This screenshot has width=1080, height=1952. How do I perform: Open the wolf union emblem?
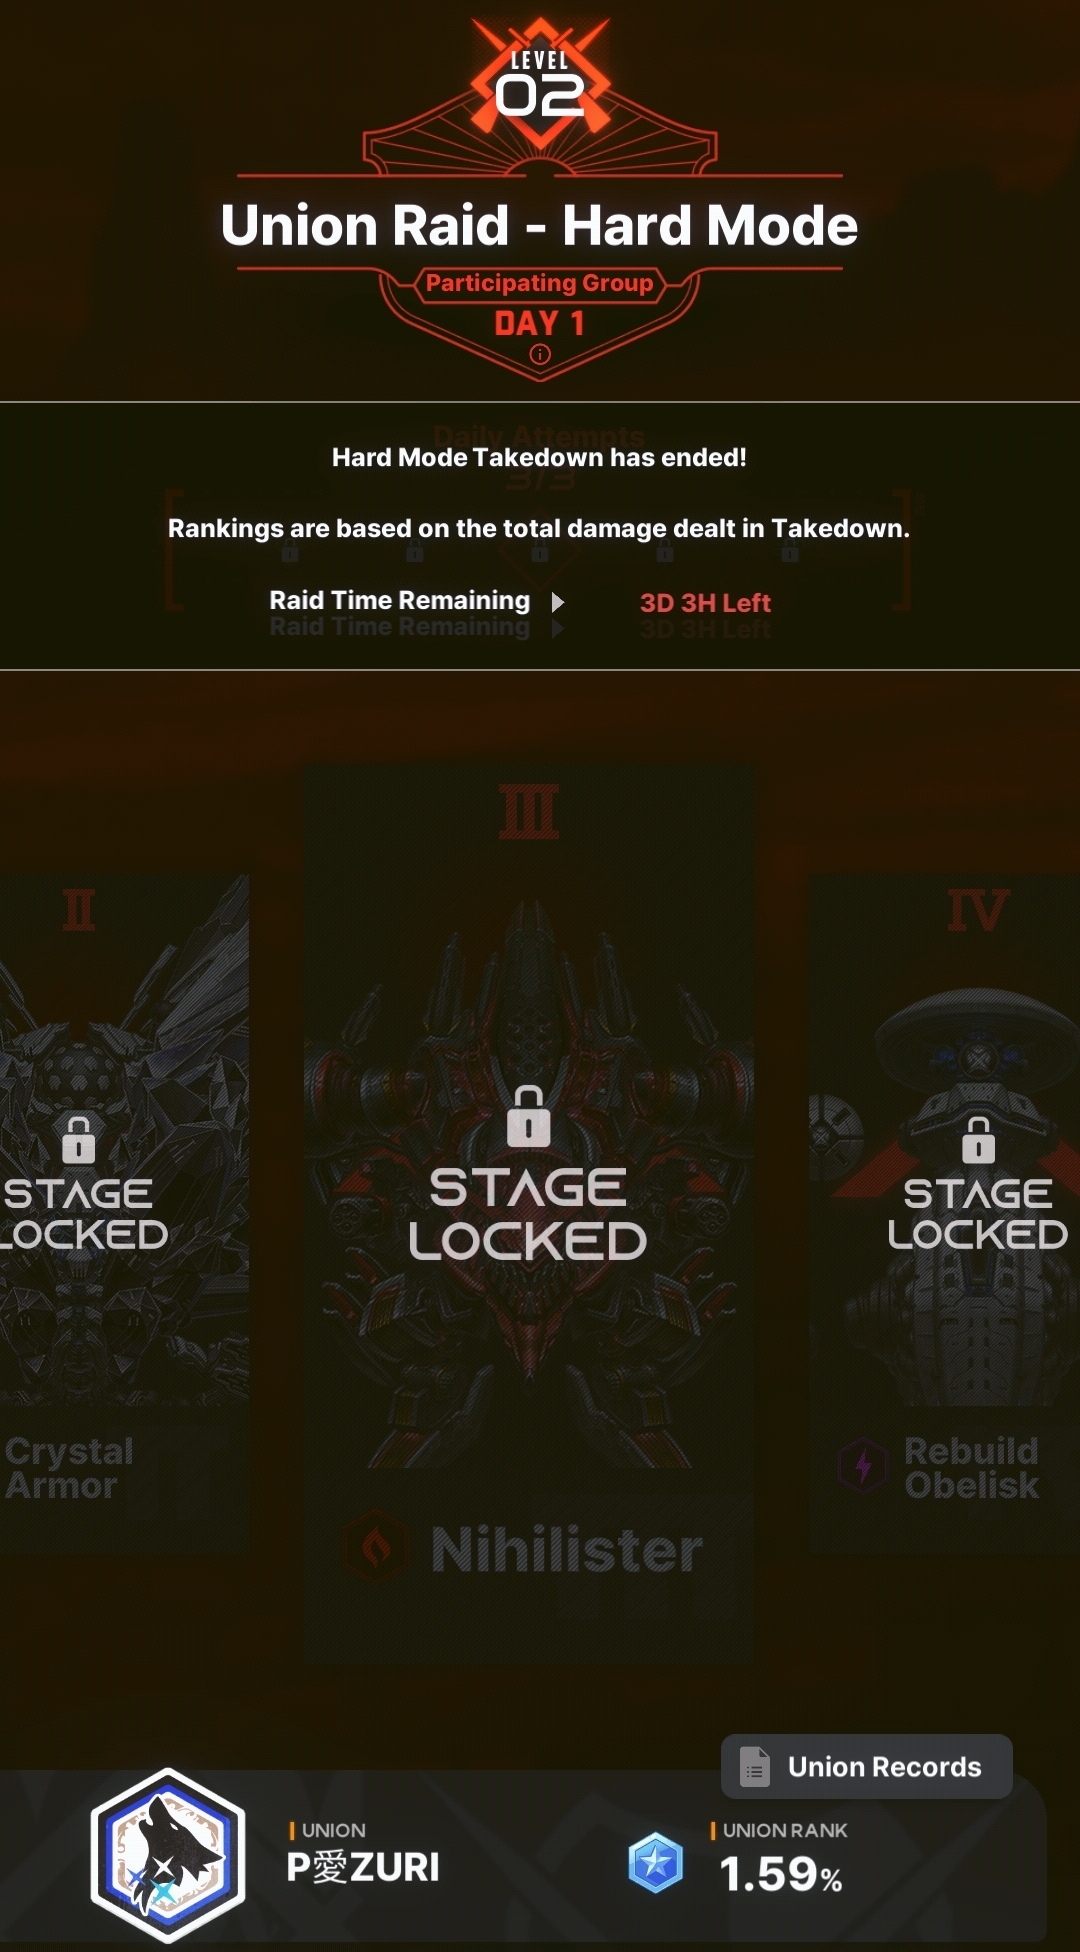tap(168, 1855)
